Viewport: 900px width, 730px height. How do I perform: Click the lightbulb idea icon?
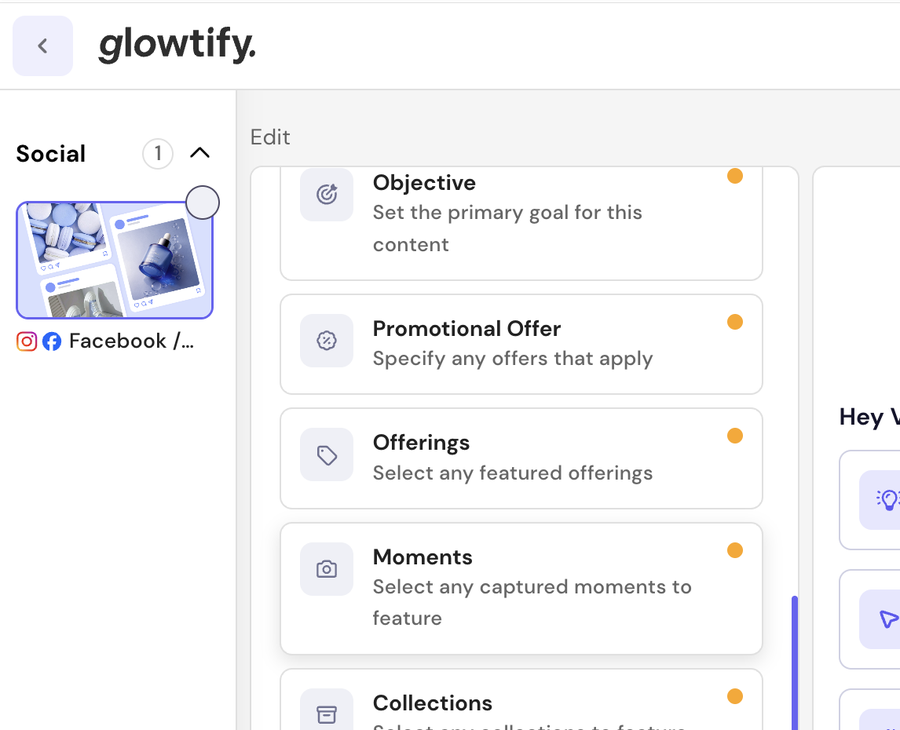coord(886,499)
